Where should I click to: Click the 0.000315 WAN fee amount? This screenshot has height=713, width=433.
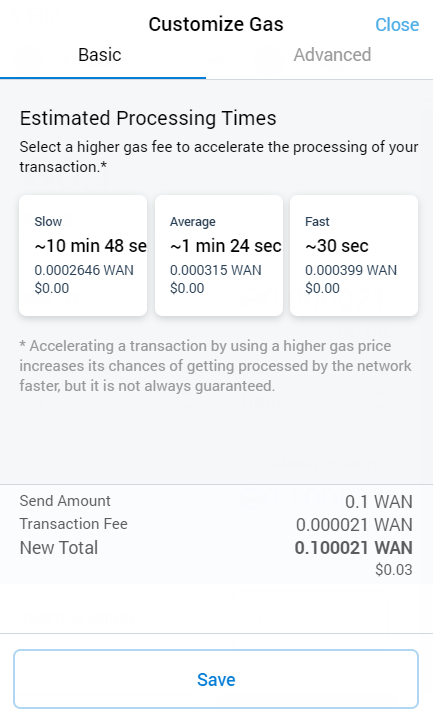click(x=216, y=270)
